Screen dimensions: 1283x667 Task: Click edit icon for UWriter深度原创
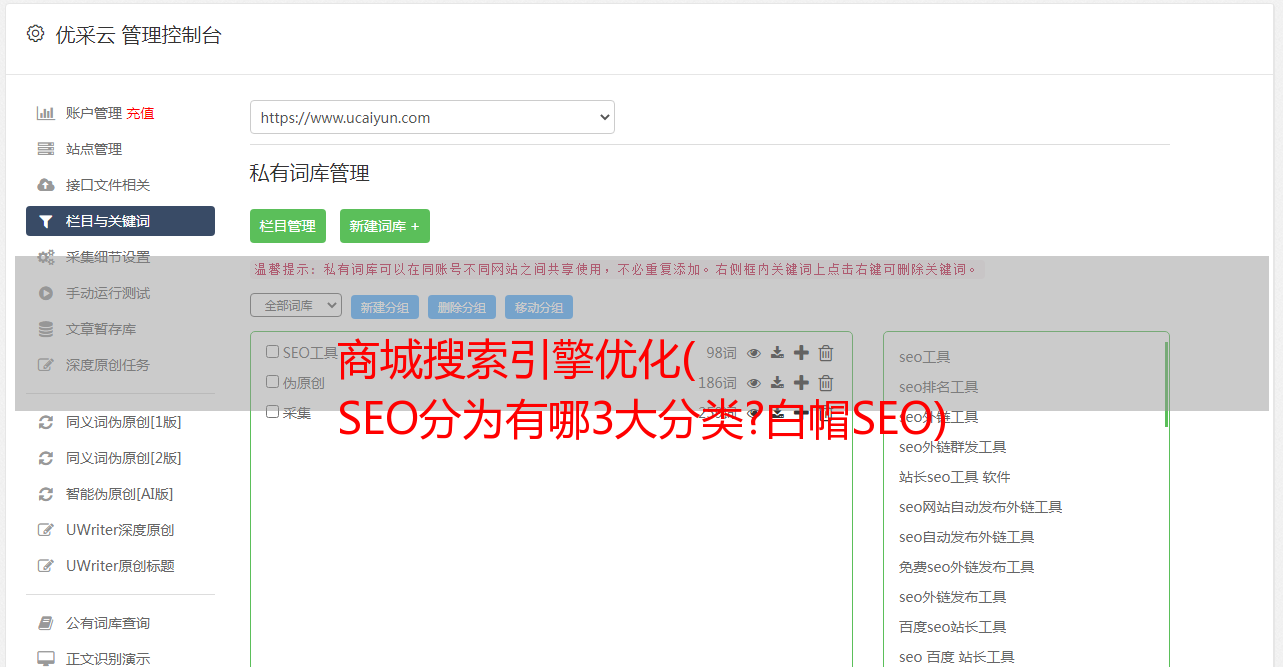[x=46, y=530]
